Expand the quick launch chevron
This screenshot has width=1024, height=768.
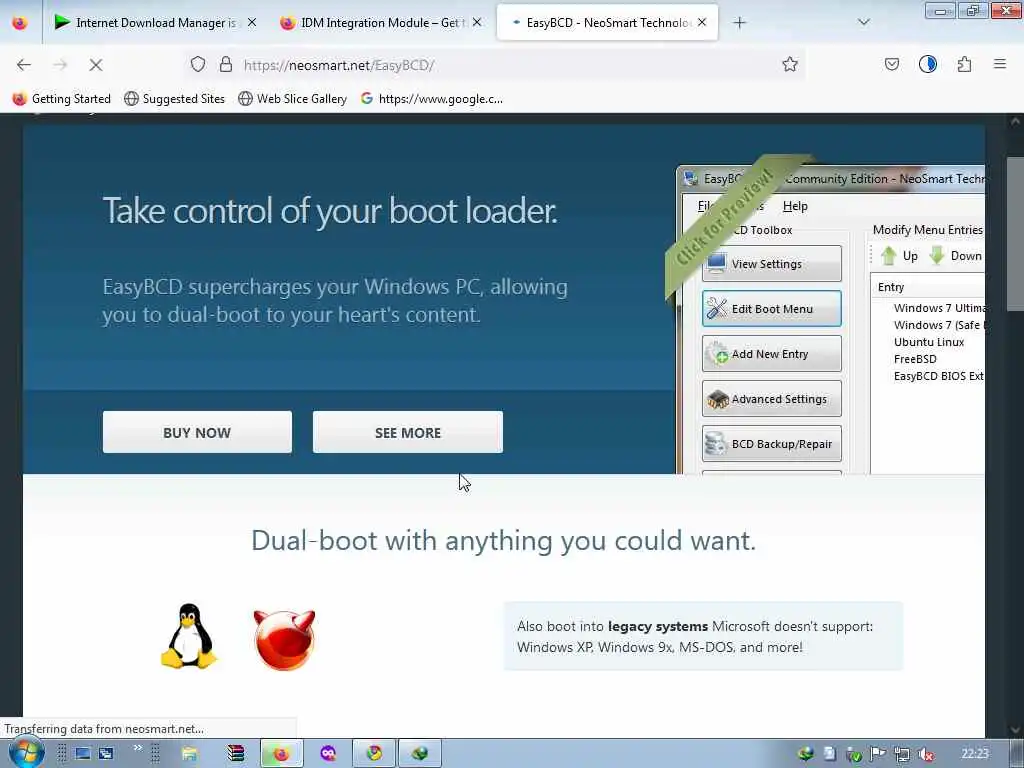coord(137,748)
